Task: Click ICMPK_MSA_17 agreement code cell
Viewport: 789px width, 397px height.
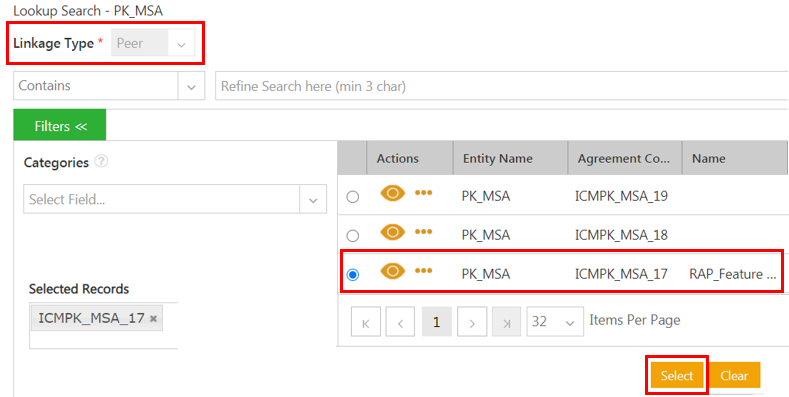Action: 621,274
